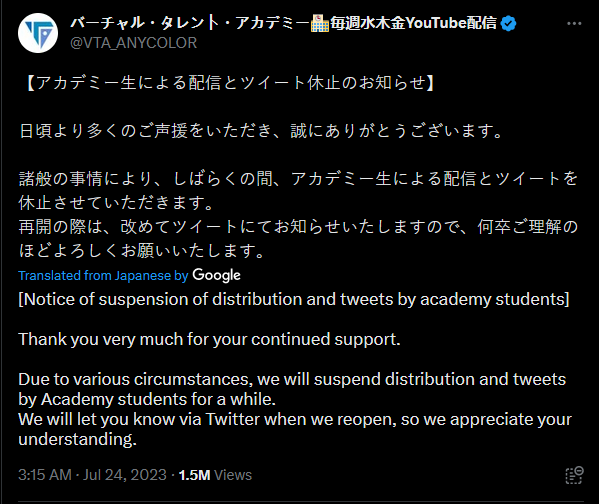The width and height of the screenshot is (599, 504).
Task: Click the blue verified checkmark badge
Action: click(x=508, y=23)
